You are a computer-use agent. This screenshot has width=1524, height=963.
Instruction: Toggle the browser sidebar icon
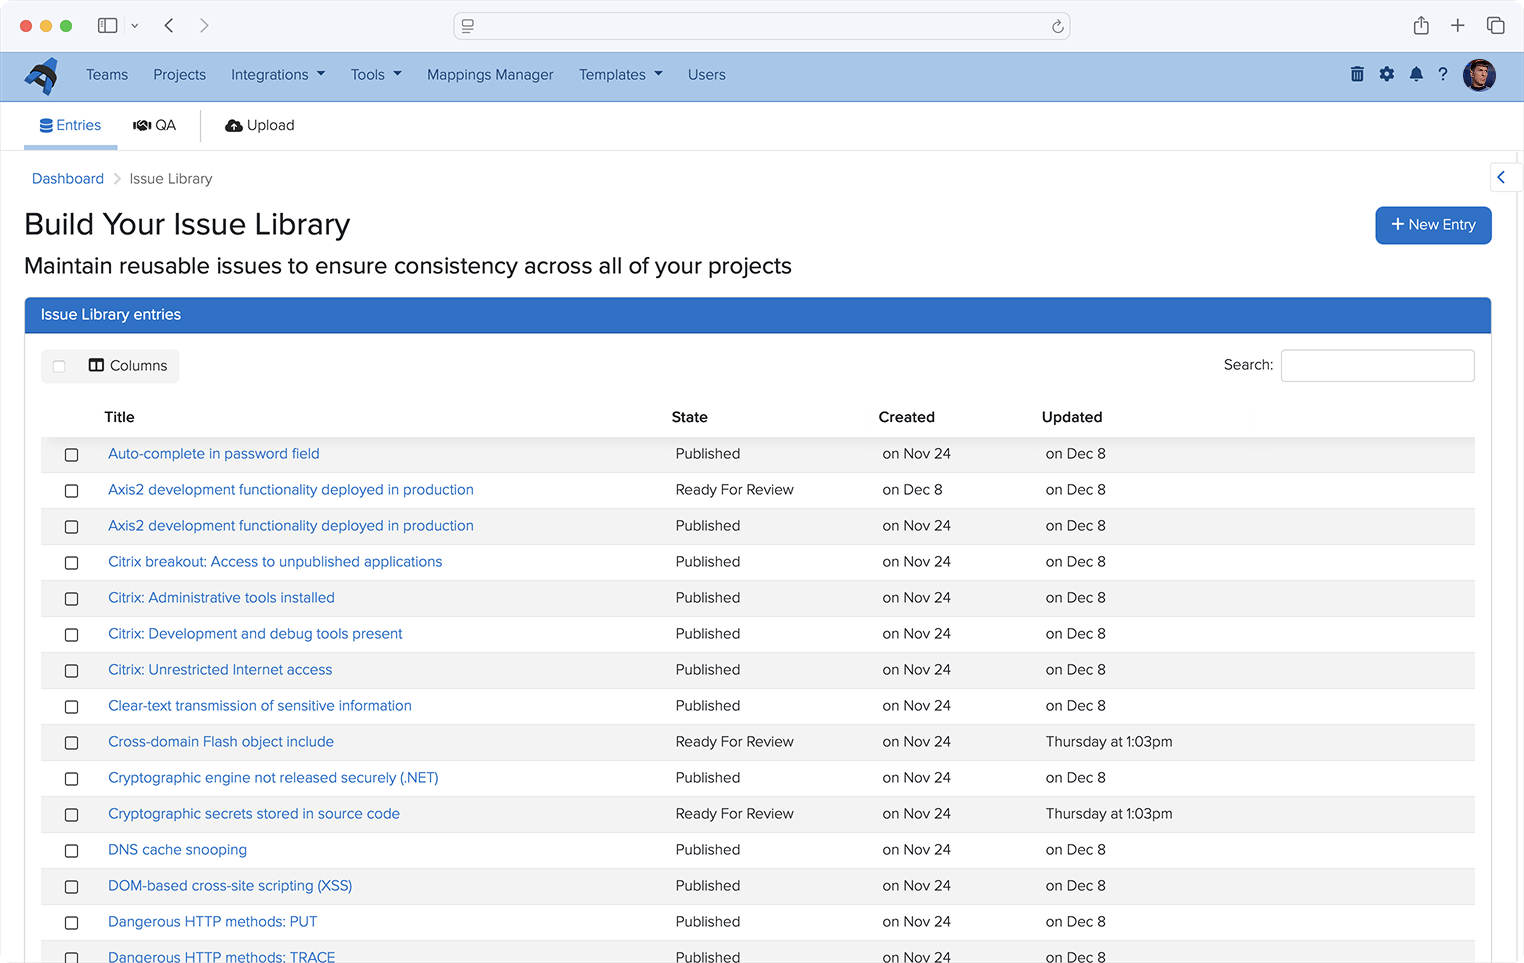click(108, 26)
